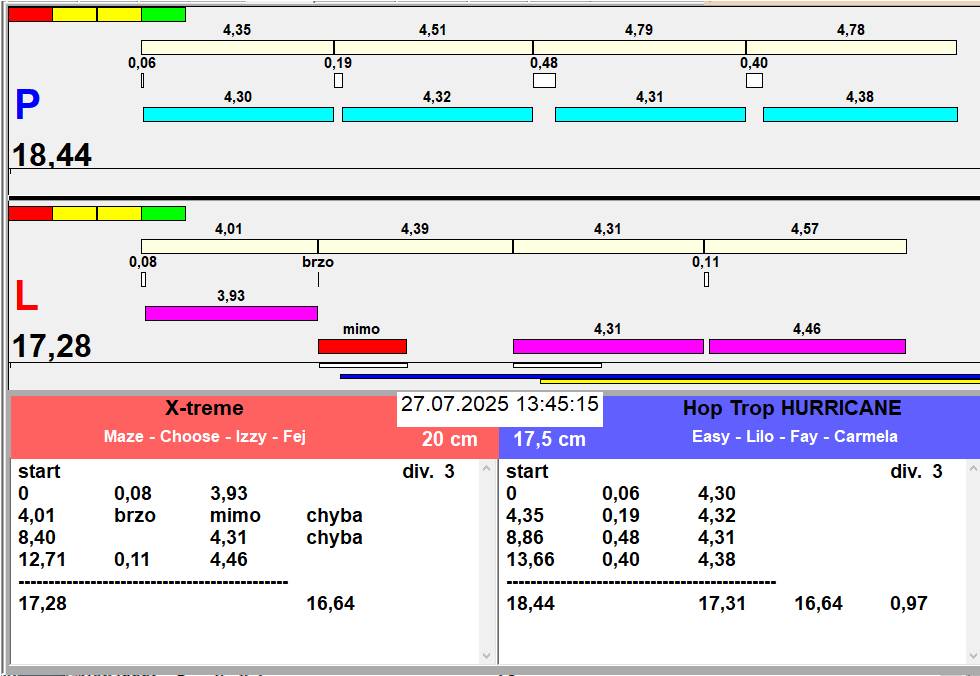Select the cyan 4,30 run bar
The image size is (980, 676).
tap(238, 114)
